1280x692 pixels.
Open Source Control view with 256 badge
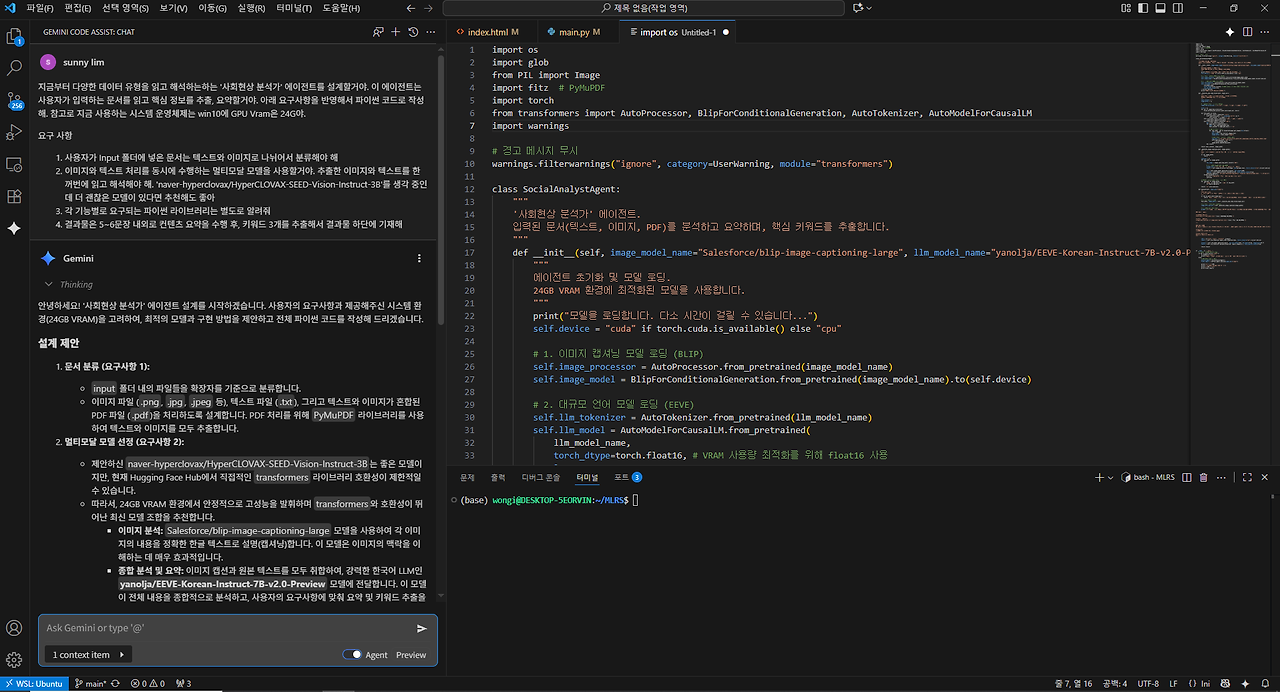(x=14, y=101)
